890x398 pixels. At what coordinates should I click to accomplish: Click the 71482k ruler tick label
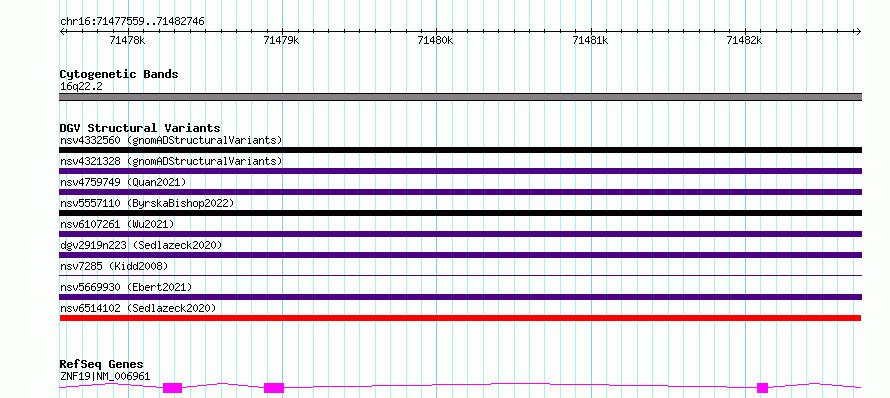[744, 40]
